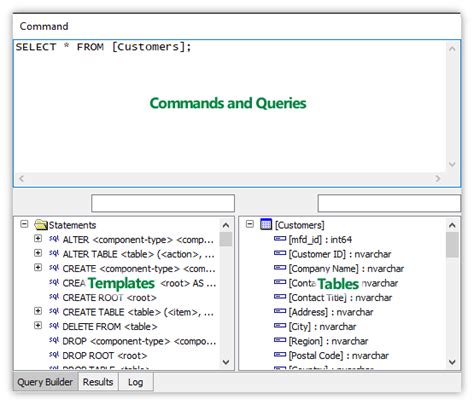Collapse the [Customers] table node
The image size is (474, 405).
tap(250, 224)
